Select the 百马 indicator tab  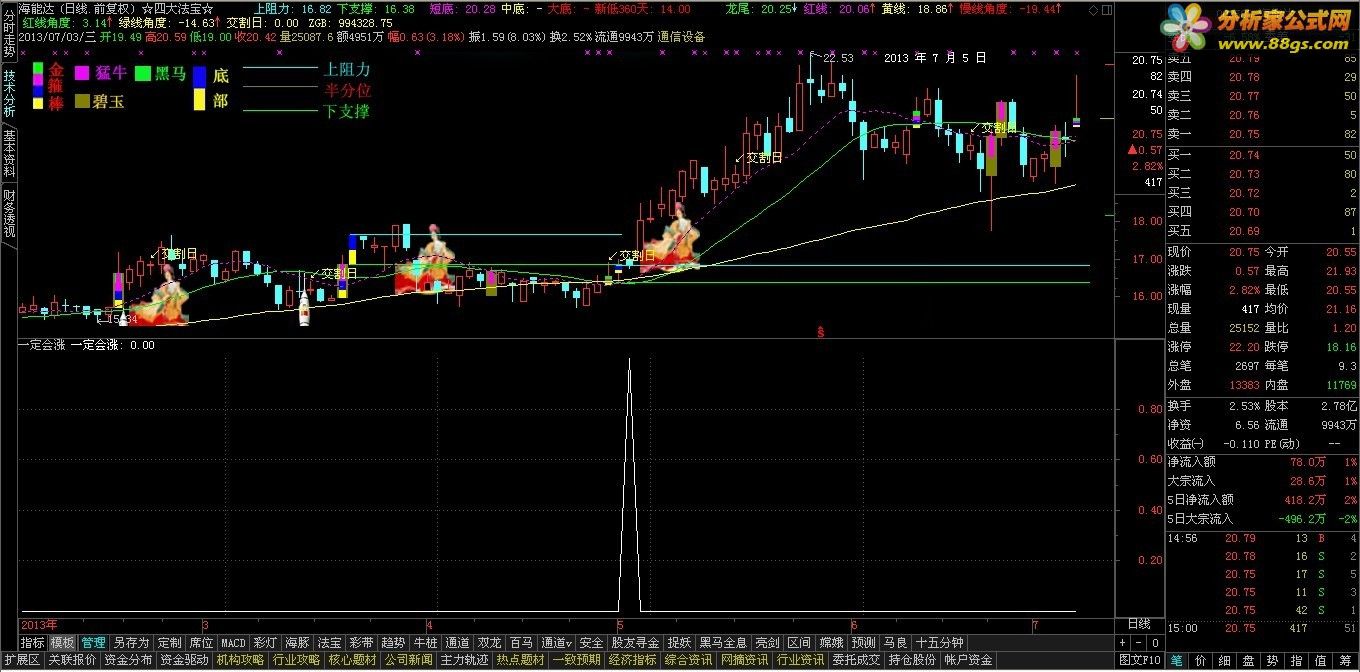pos(521,642)
